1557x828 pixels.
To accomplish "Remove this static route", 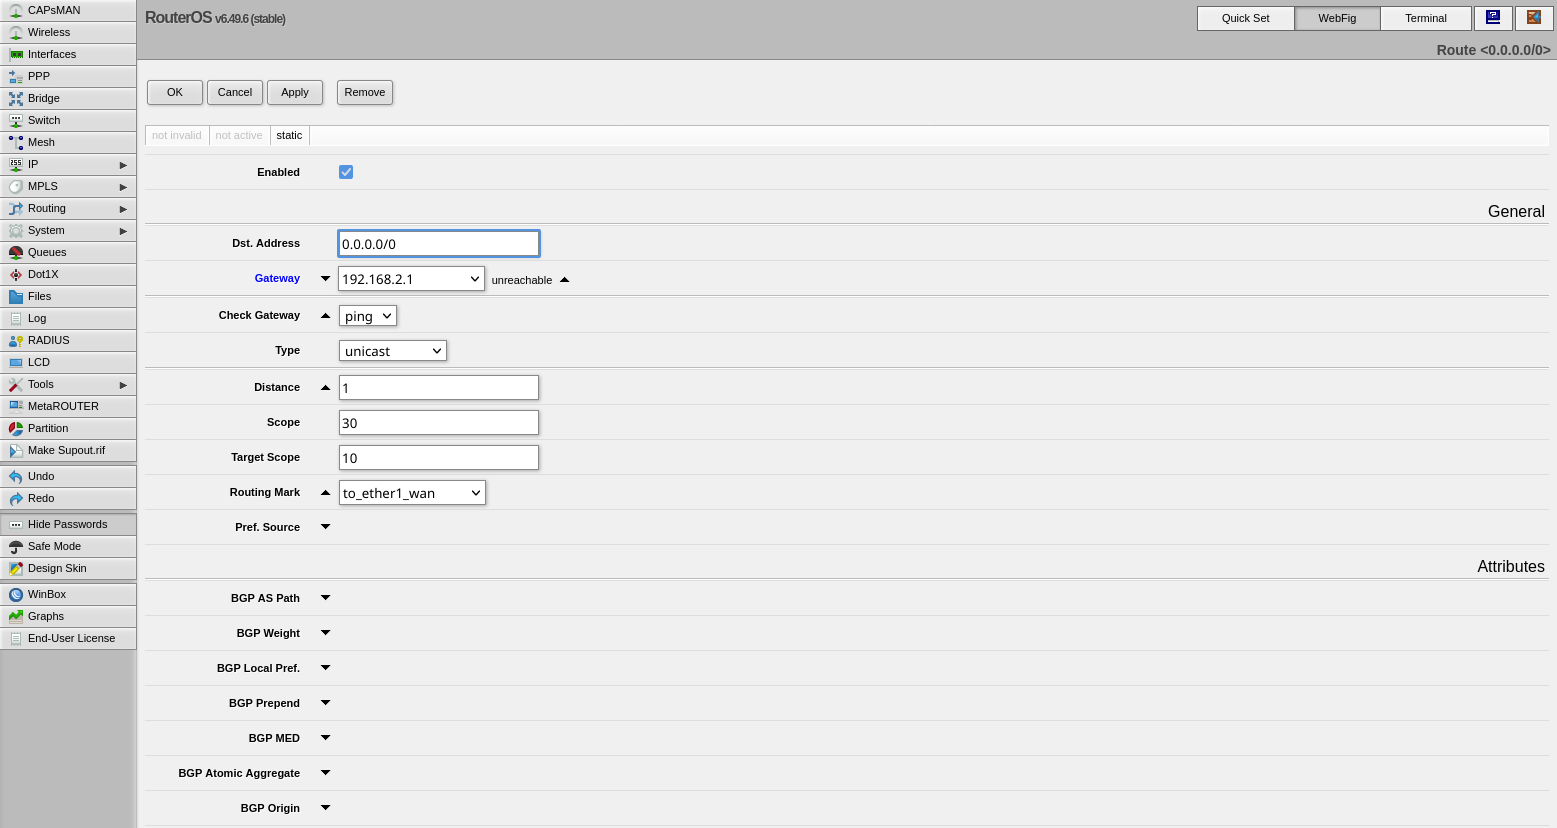I will point(364,92).
